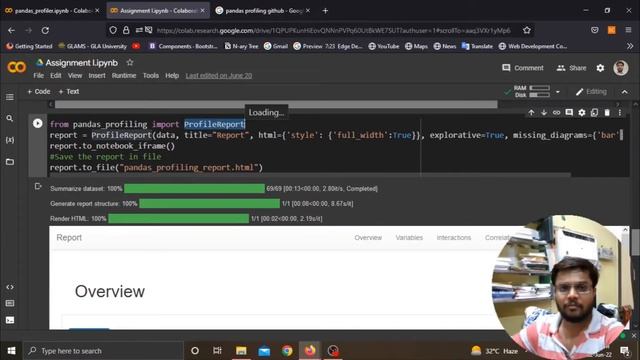Open the Colab find and replace search
The width and height of the screenshot is (640, 360).
click(x=10, y=118)
